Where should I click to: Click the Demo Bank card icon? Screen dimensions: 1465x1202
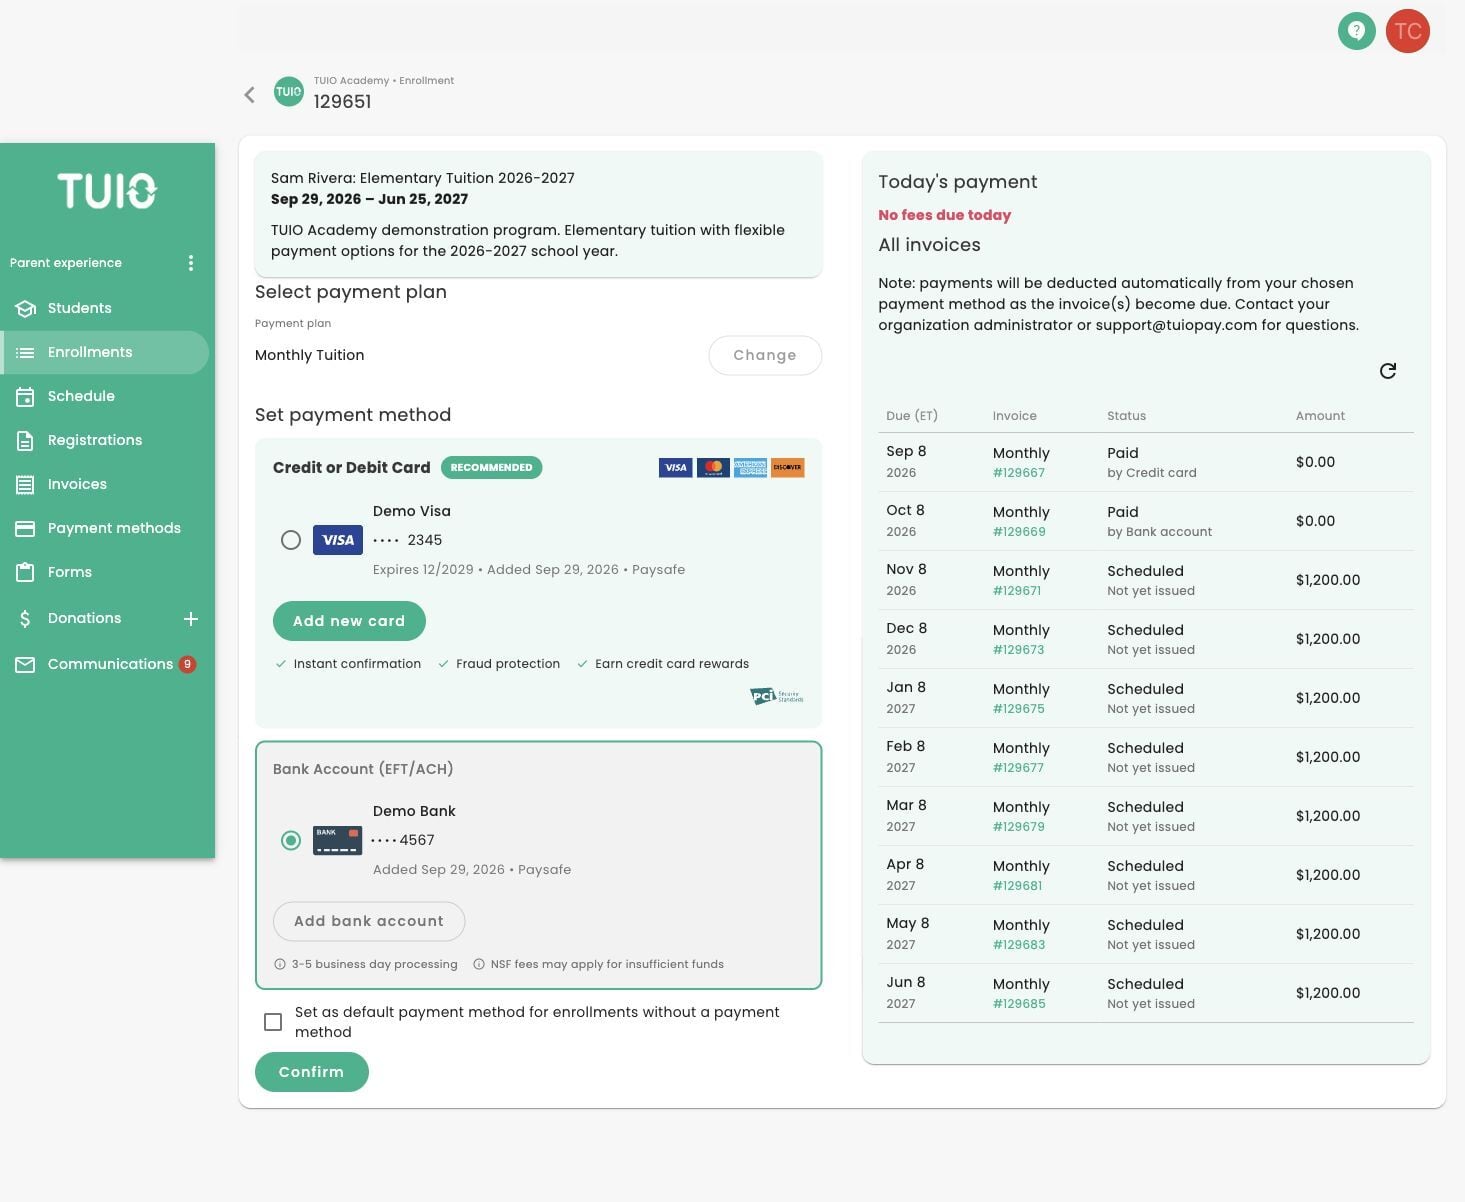click(338, 840)
